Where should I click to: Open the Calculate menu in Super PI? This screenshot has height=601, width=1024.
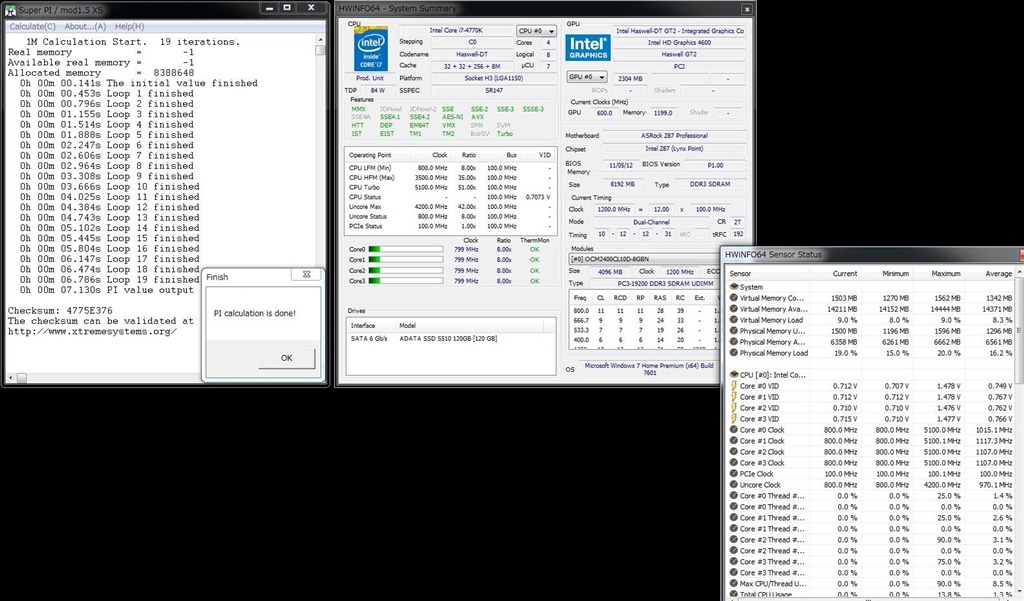click(33, 26)
